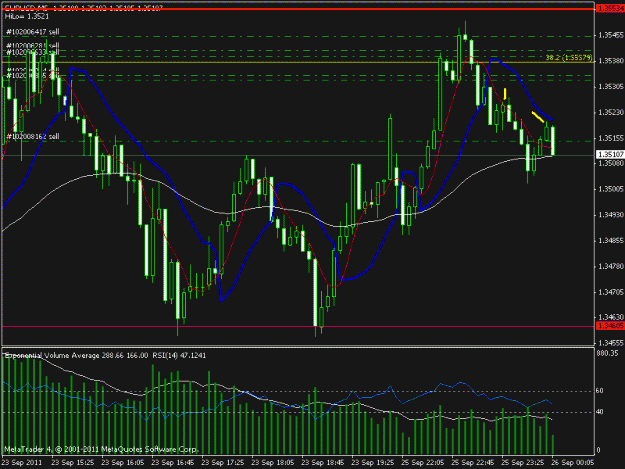Select the diagonal yellow trendline near blue line
The width and height of the screenshot is (625, 469).
(538, 117)
